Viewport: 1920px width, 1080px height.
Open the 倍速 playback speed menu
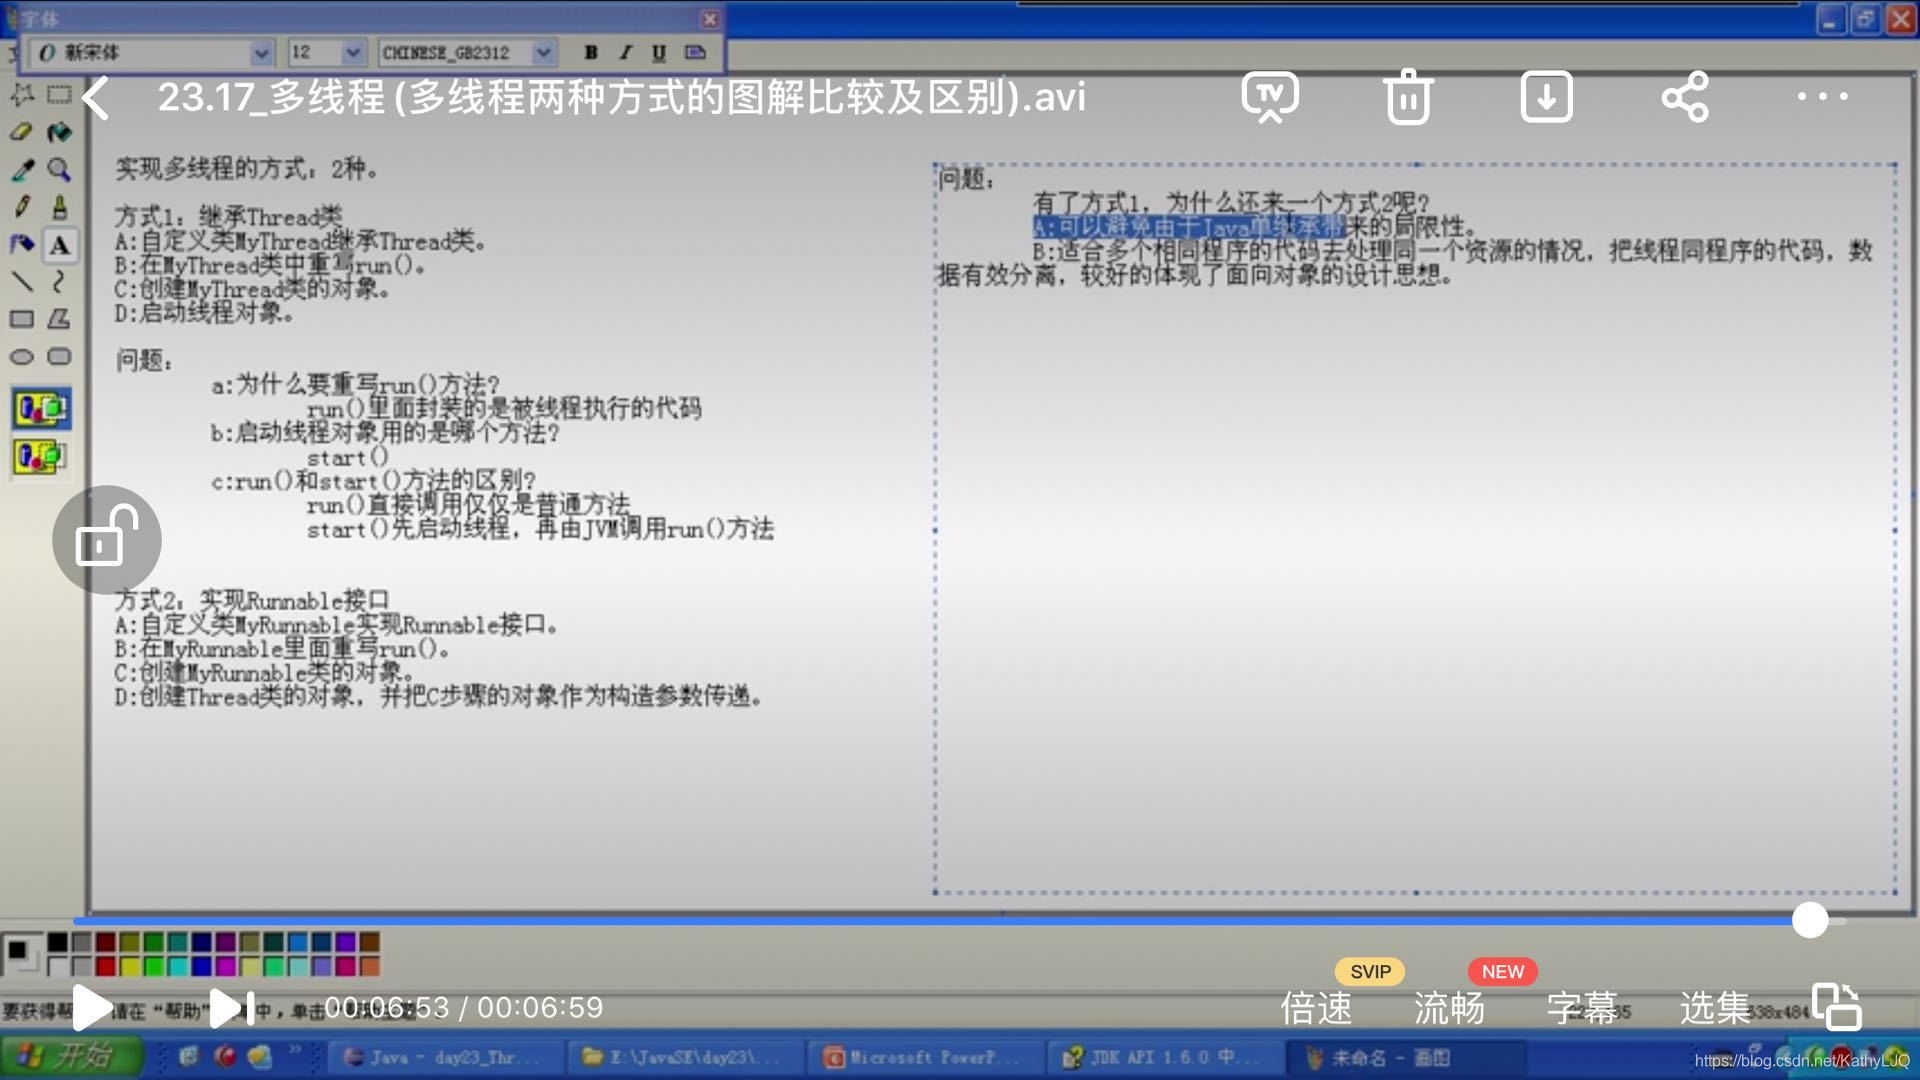[x=1316, y=1008]
